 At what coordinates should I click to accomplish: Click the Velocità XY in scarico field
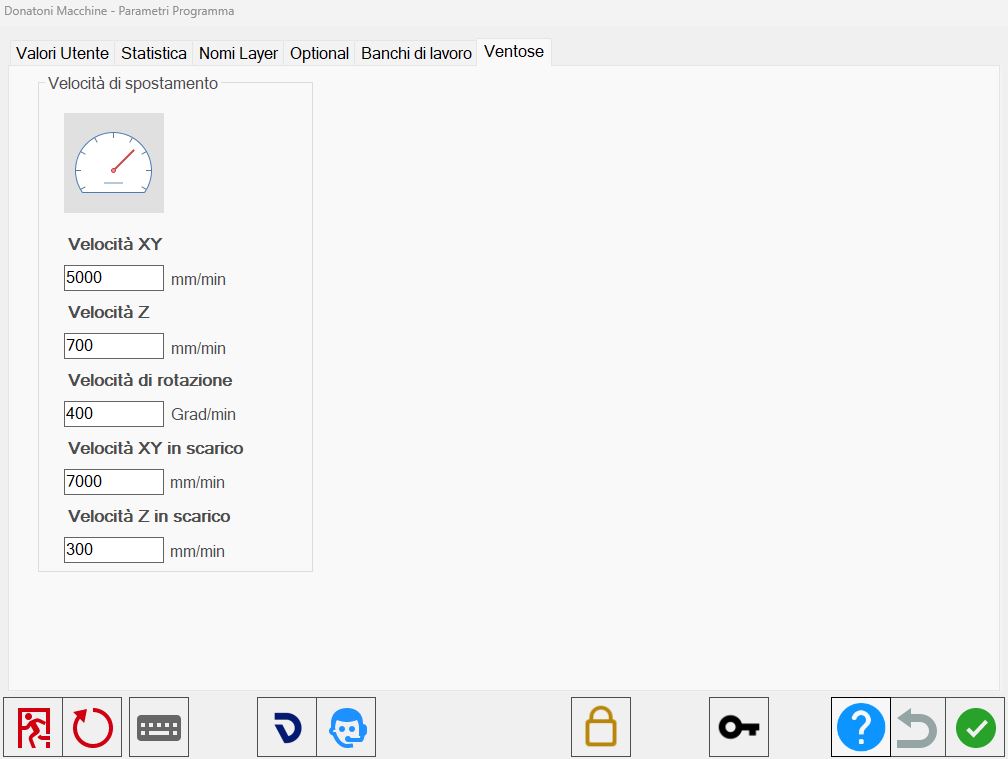click(114, 482)
